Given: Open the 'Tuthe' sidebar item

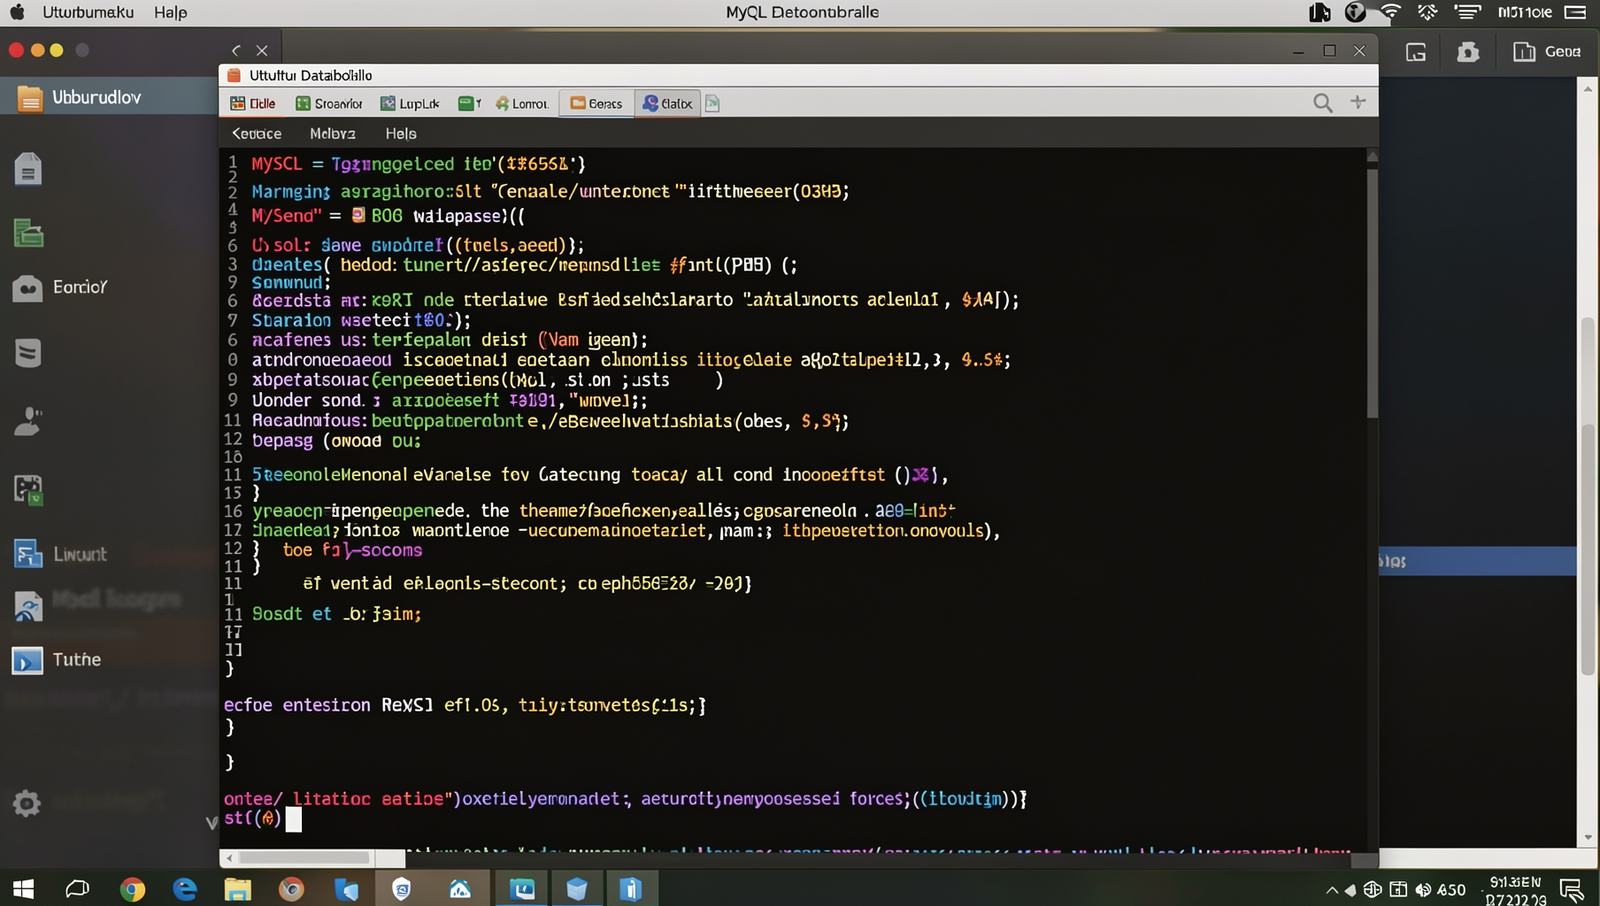Looking at the screenshot, I should pos(57,660).
